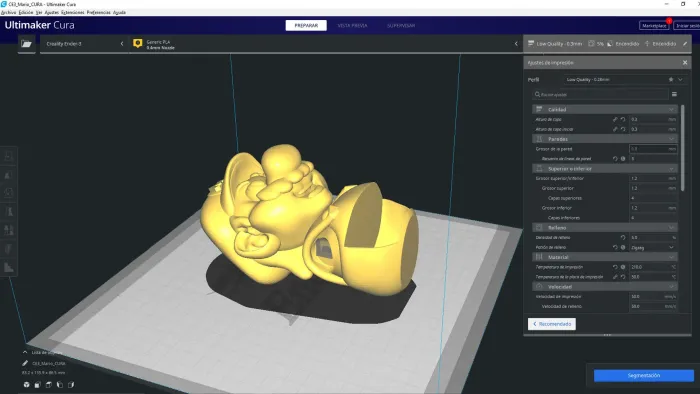Select the Scale tool in left toolbar
This screenshot has width=700, height=394.
(8, 174)
